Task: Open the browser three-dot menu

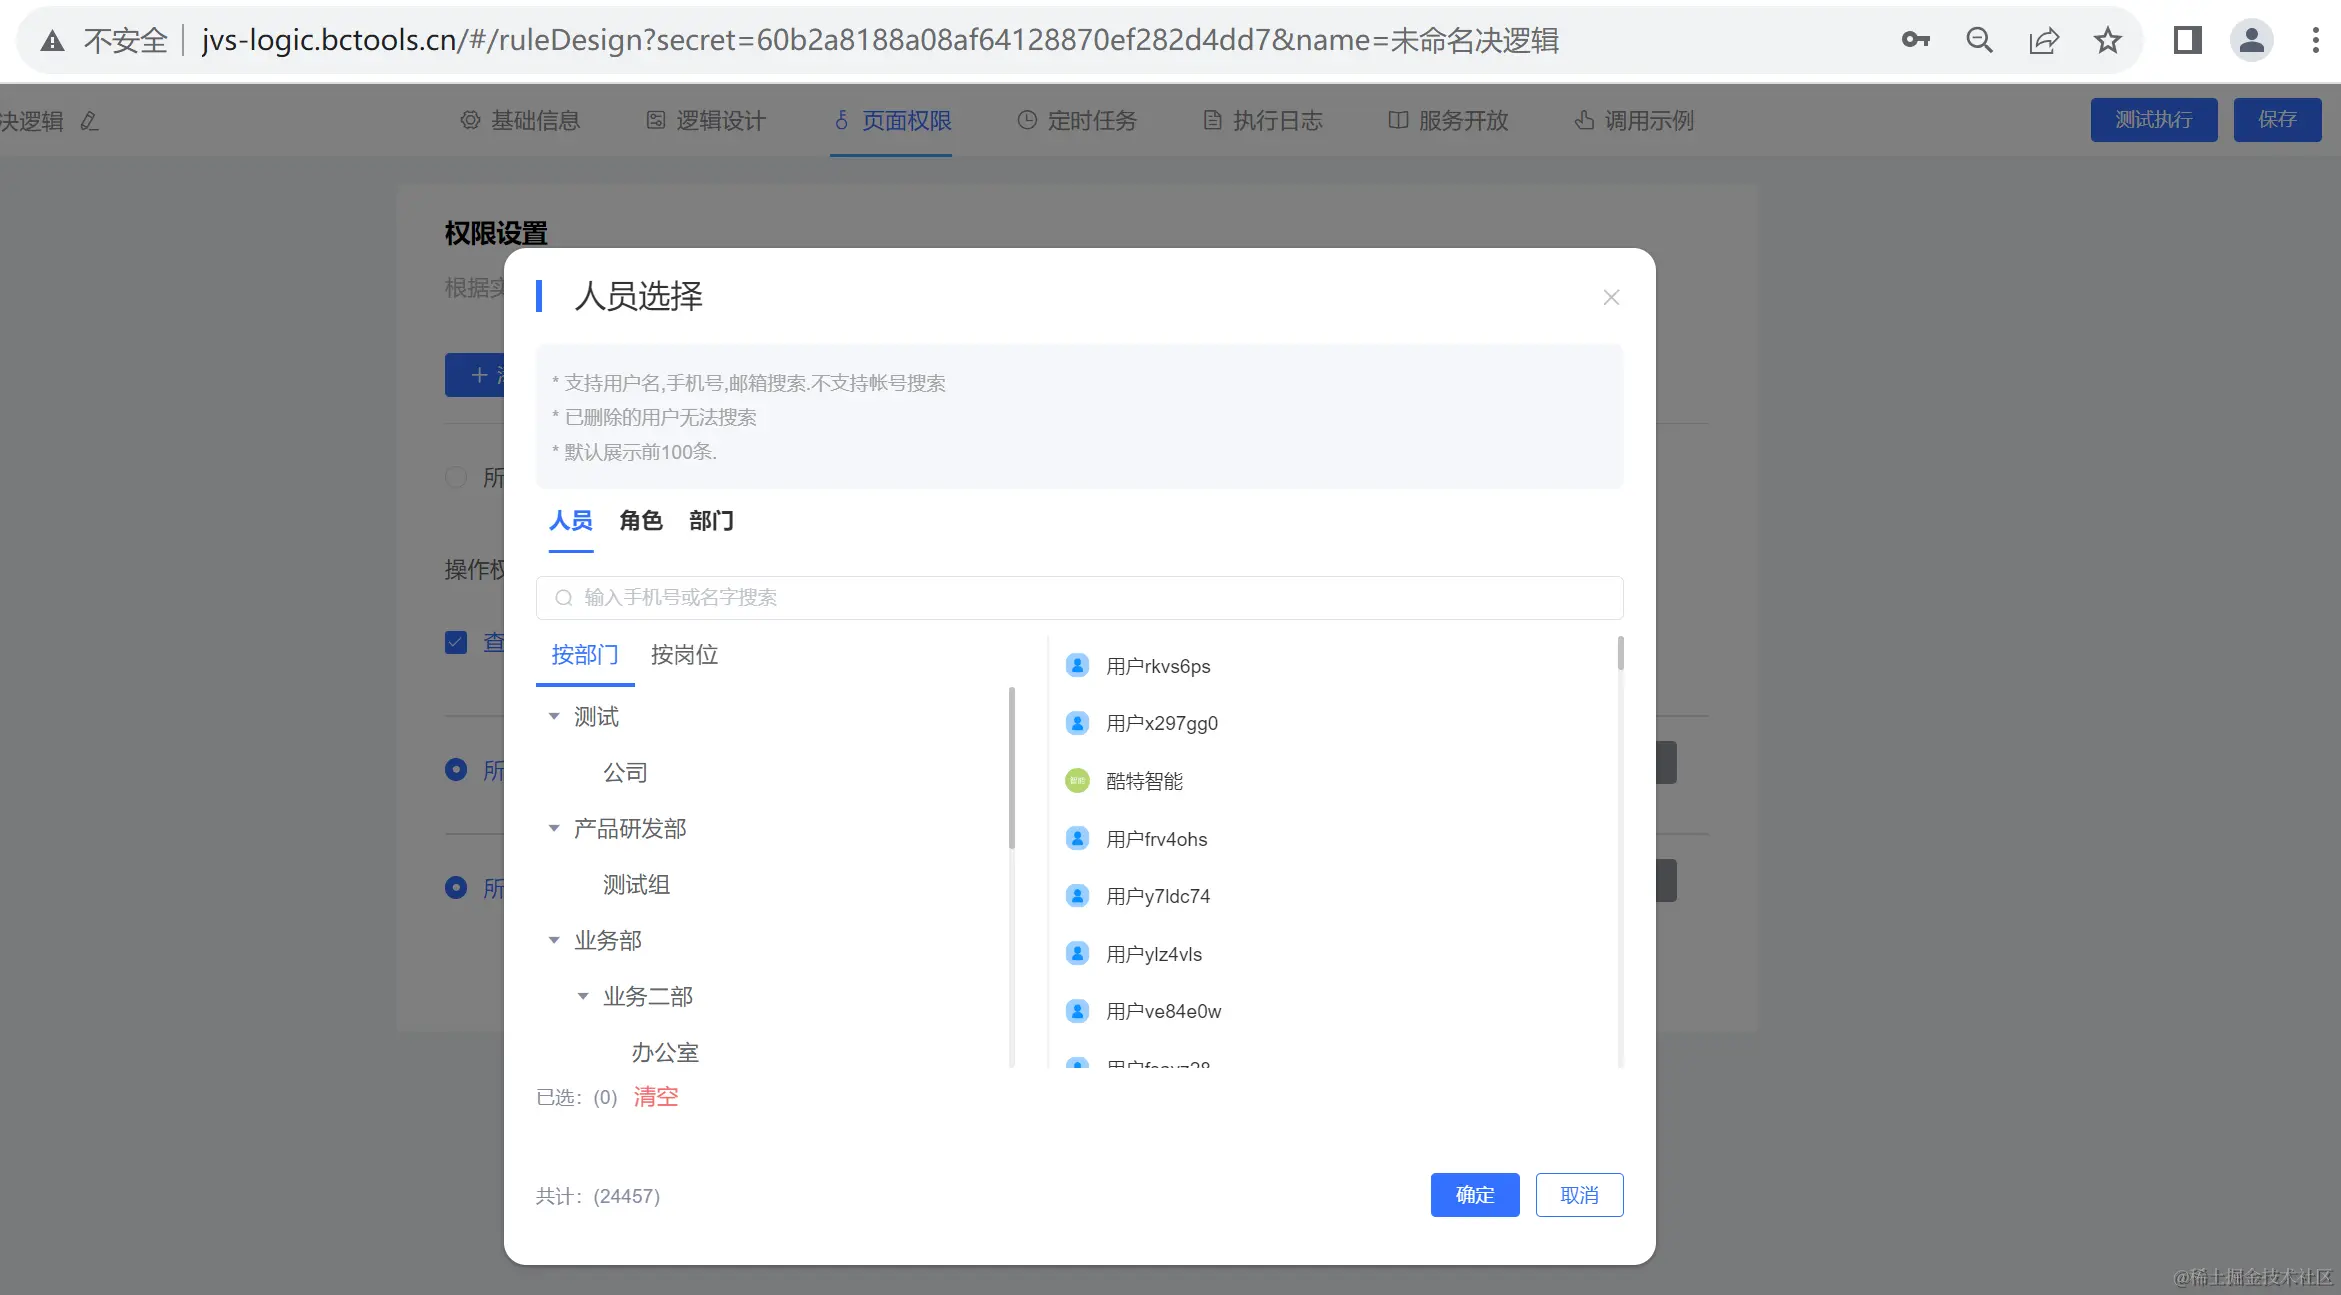Action: 2315,40
